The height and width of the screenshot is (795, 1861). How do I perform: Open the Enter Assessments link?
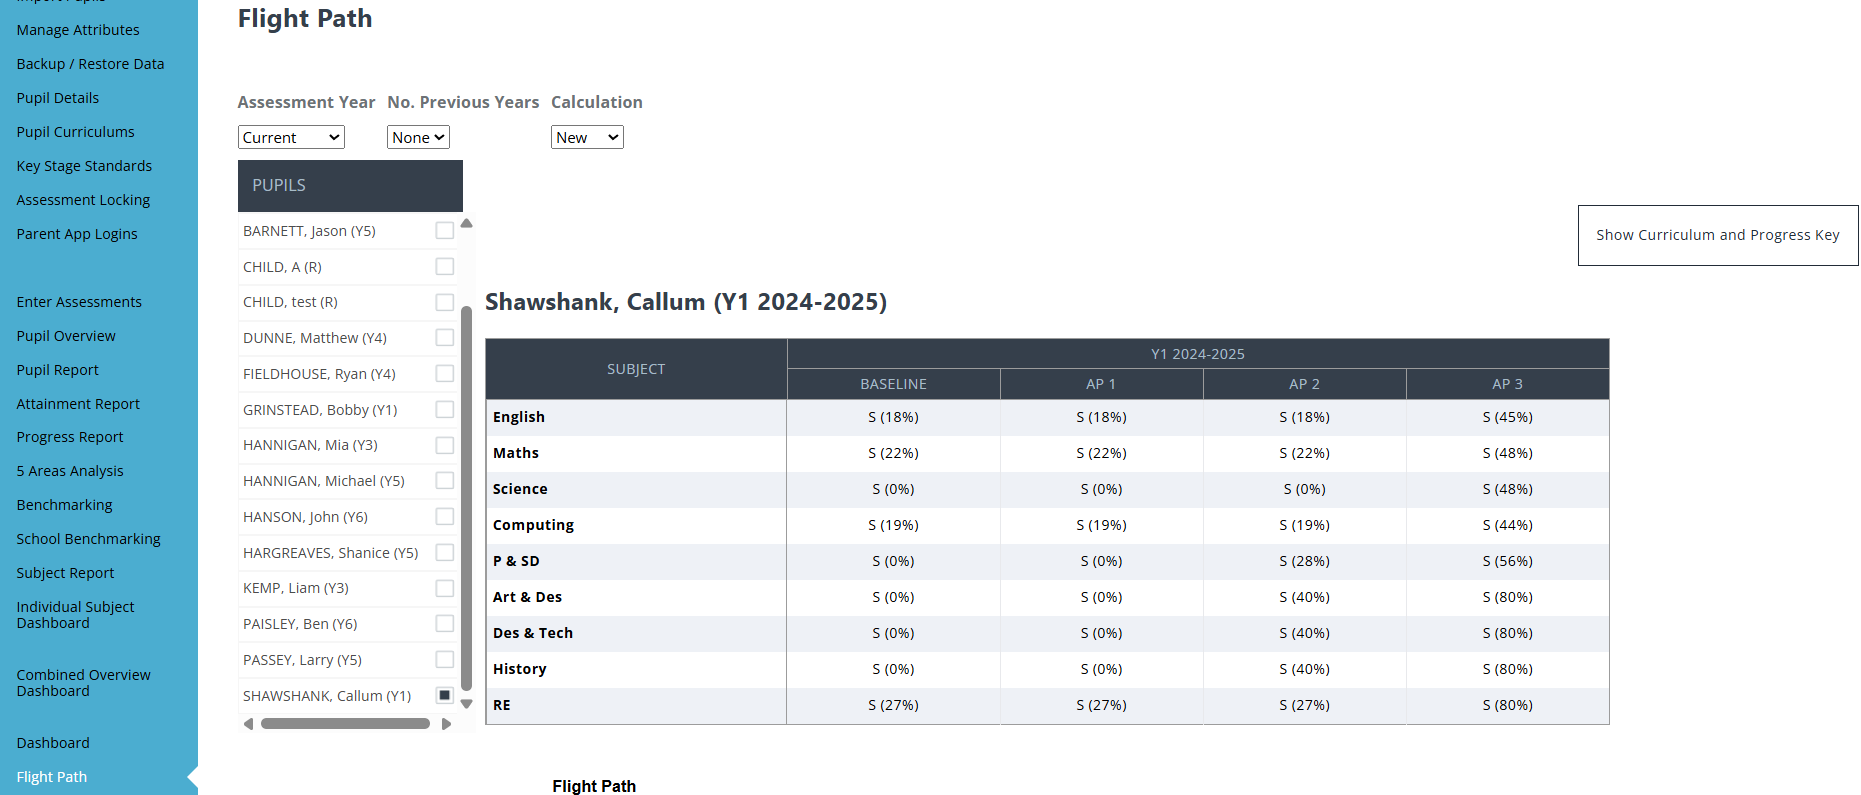point(79,302)
